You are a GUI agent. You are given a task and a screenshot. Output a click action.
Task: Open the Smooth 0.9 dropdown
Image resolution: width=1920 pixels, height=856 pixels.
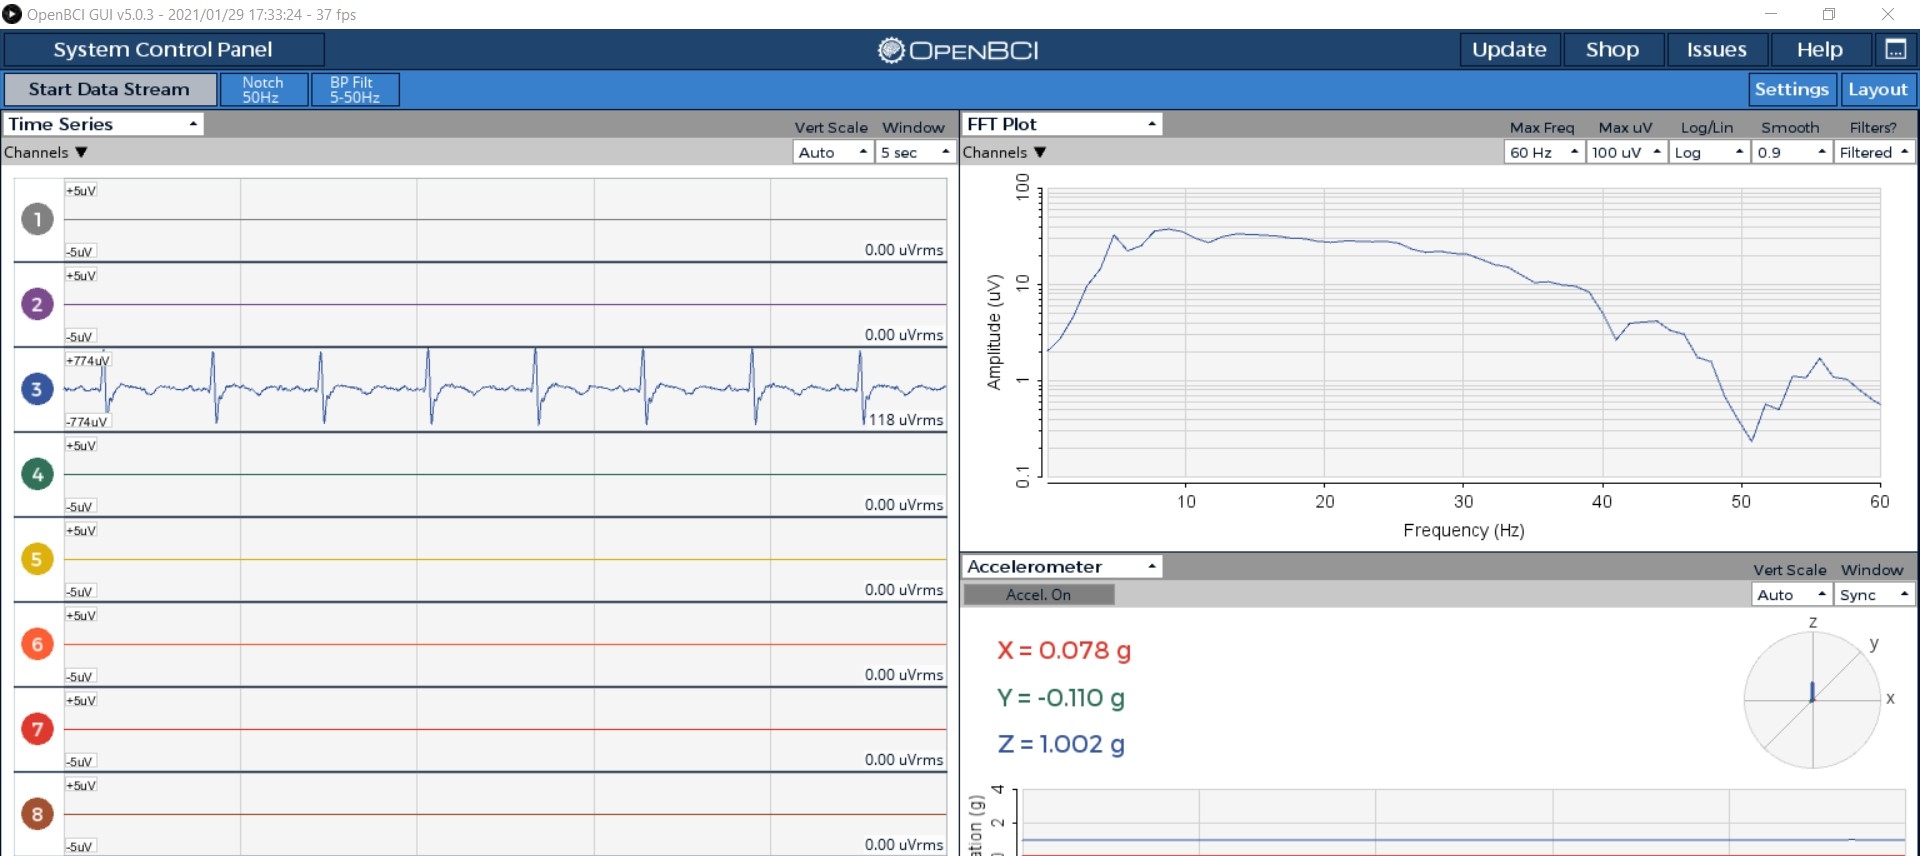tap(1792, 152)
